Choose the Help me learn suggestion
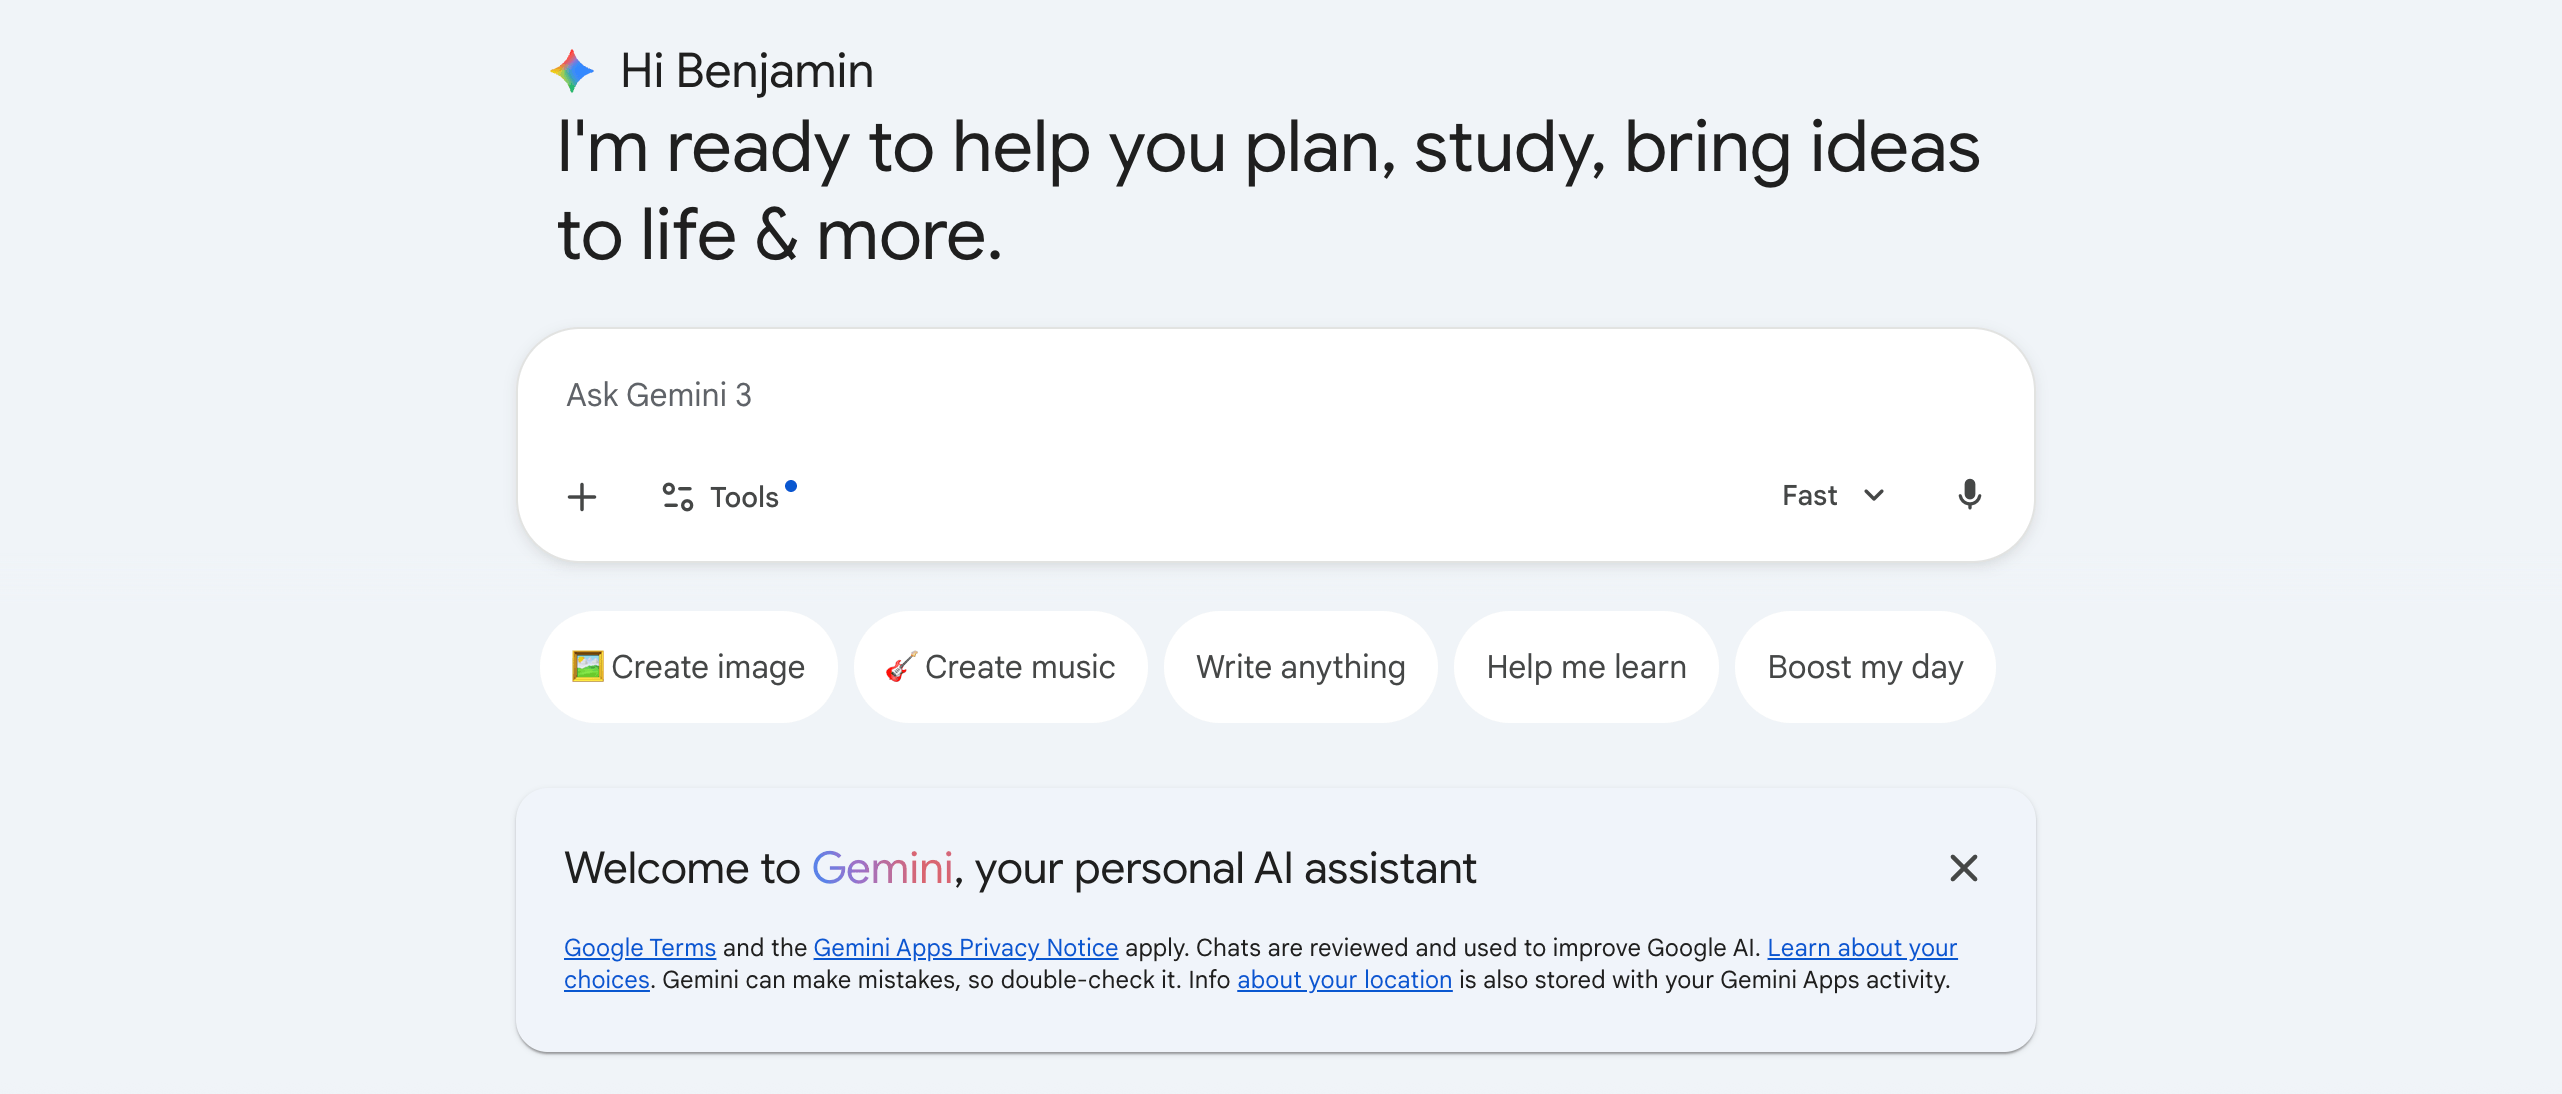2562x1094 pixels. [x=1586, y=667]
